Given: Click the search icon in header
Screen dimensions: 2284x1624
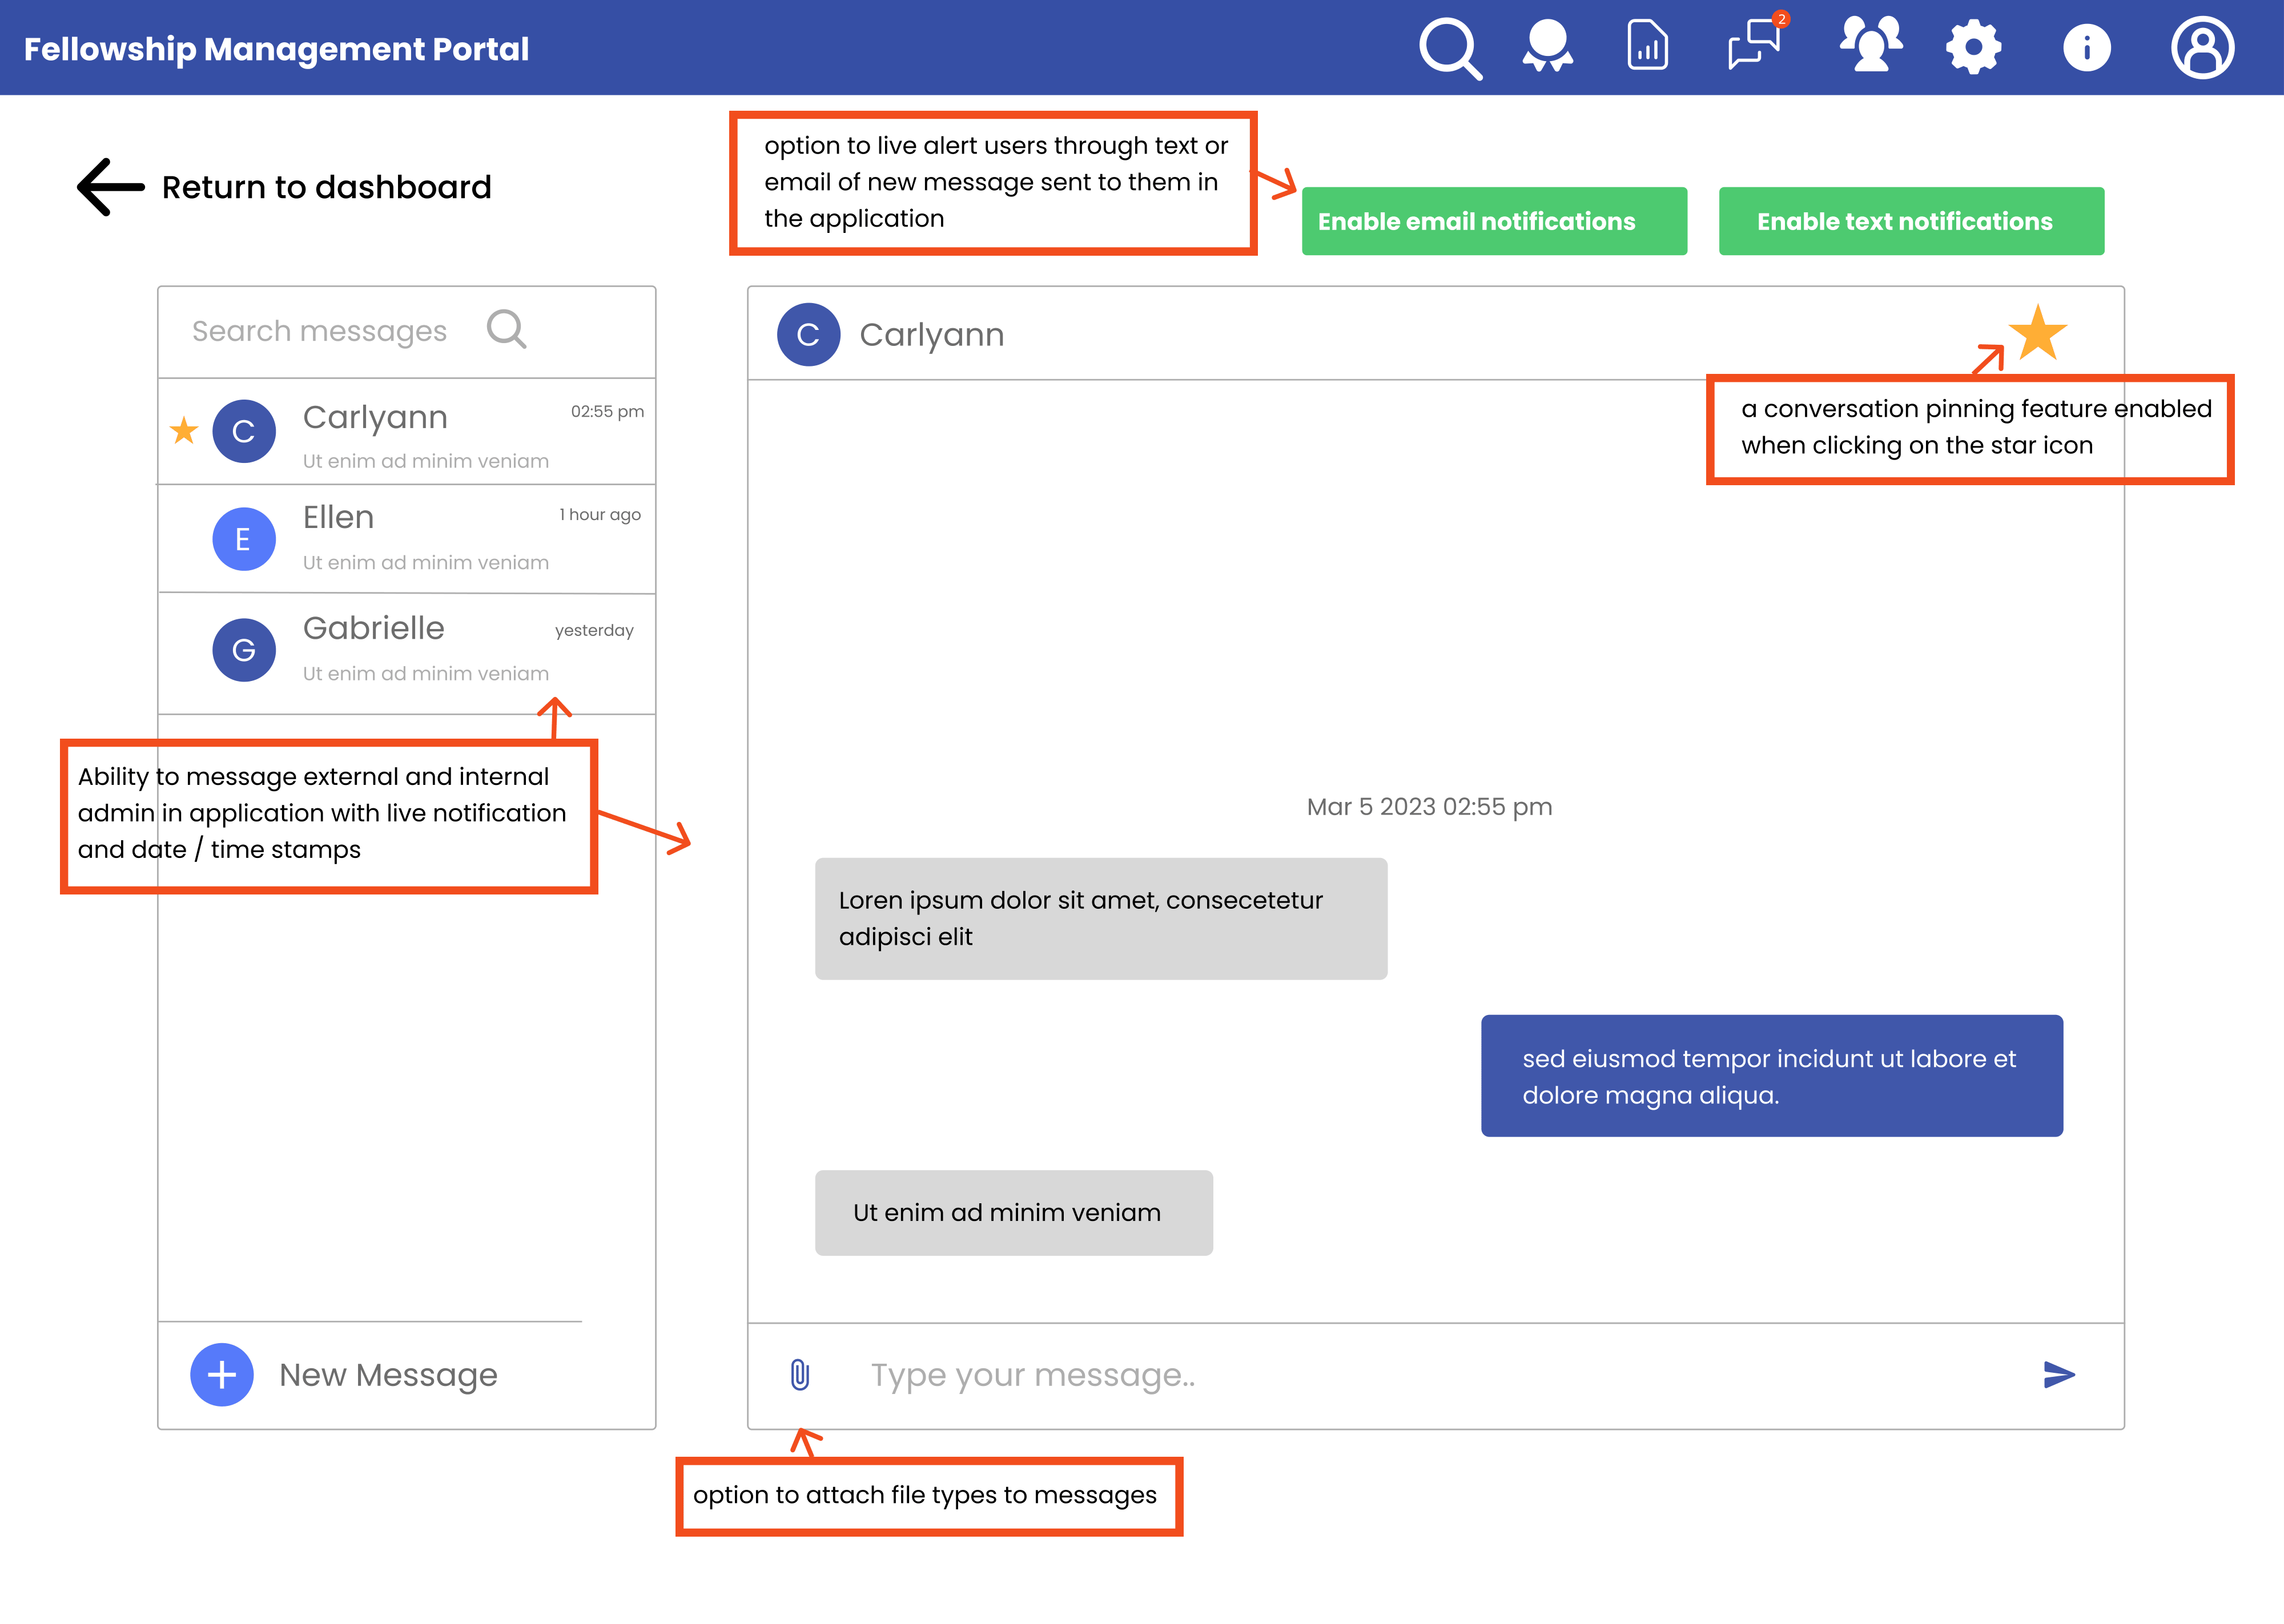Looking at the screenshot, I should pos(1449,48).
